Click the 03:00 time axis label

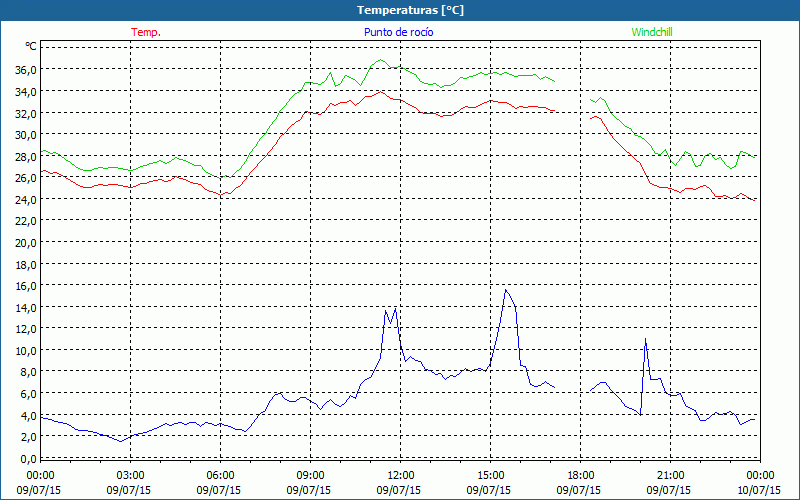coord(131,476)
